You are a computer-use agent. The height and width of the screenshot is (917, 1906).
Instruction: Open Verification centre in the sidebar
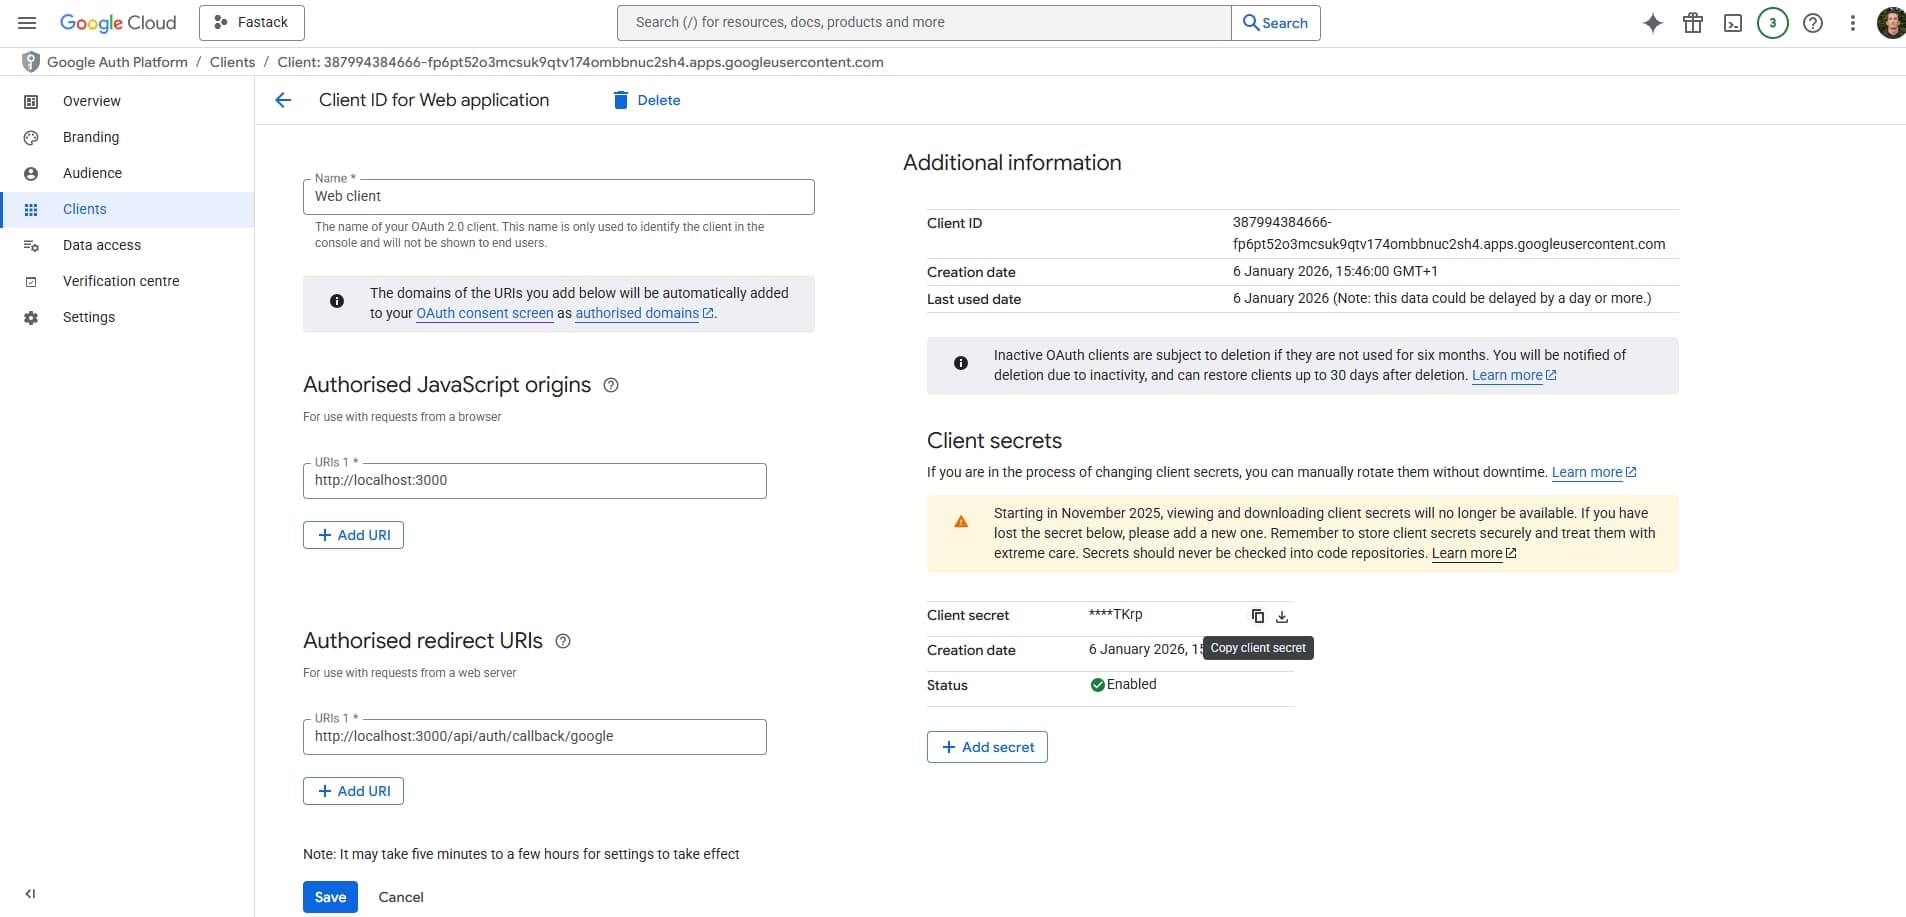point(127,281)
